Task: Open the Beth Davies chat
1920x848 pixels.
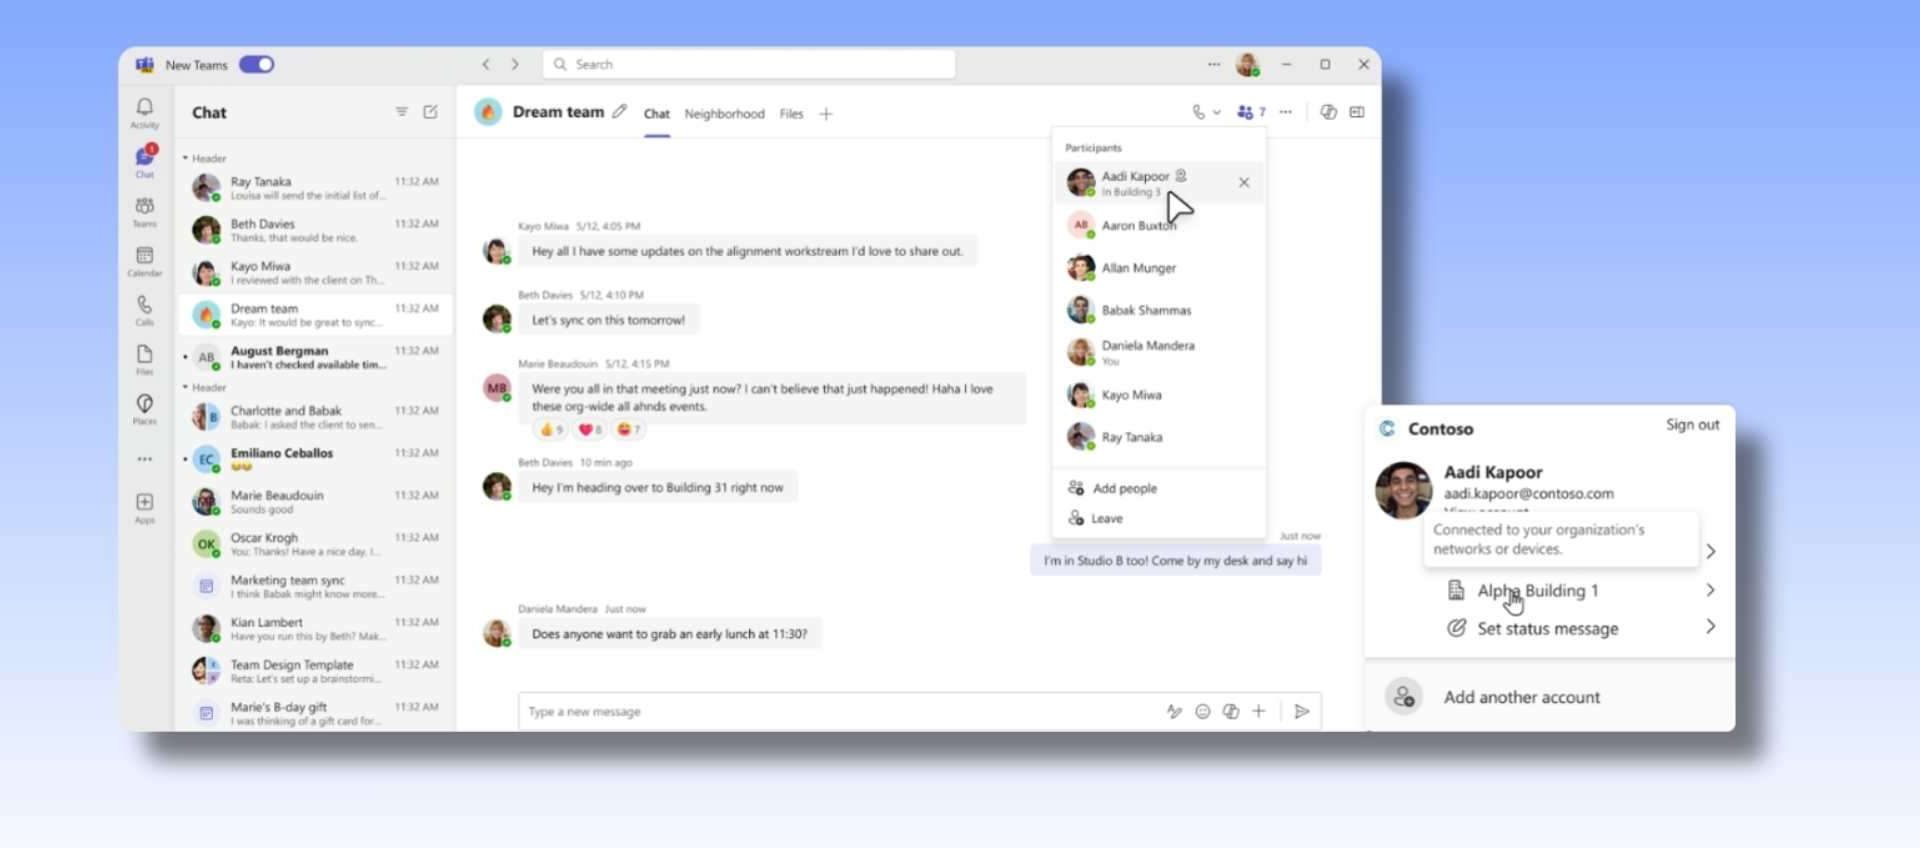Action: (x=316, y=230)
